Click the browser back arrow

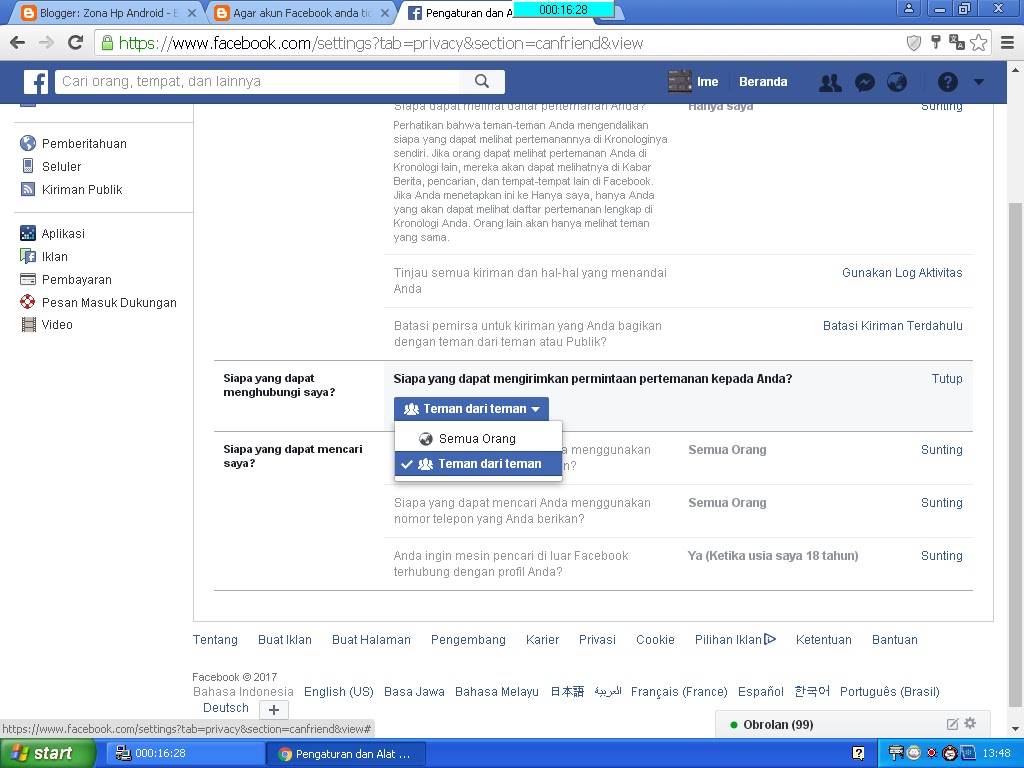click(x=18, y=43)
